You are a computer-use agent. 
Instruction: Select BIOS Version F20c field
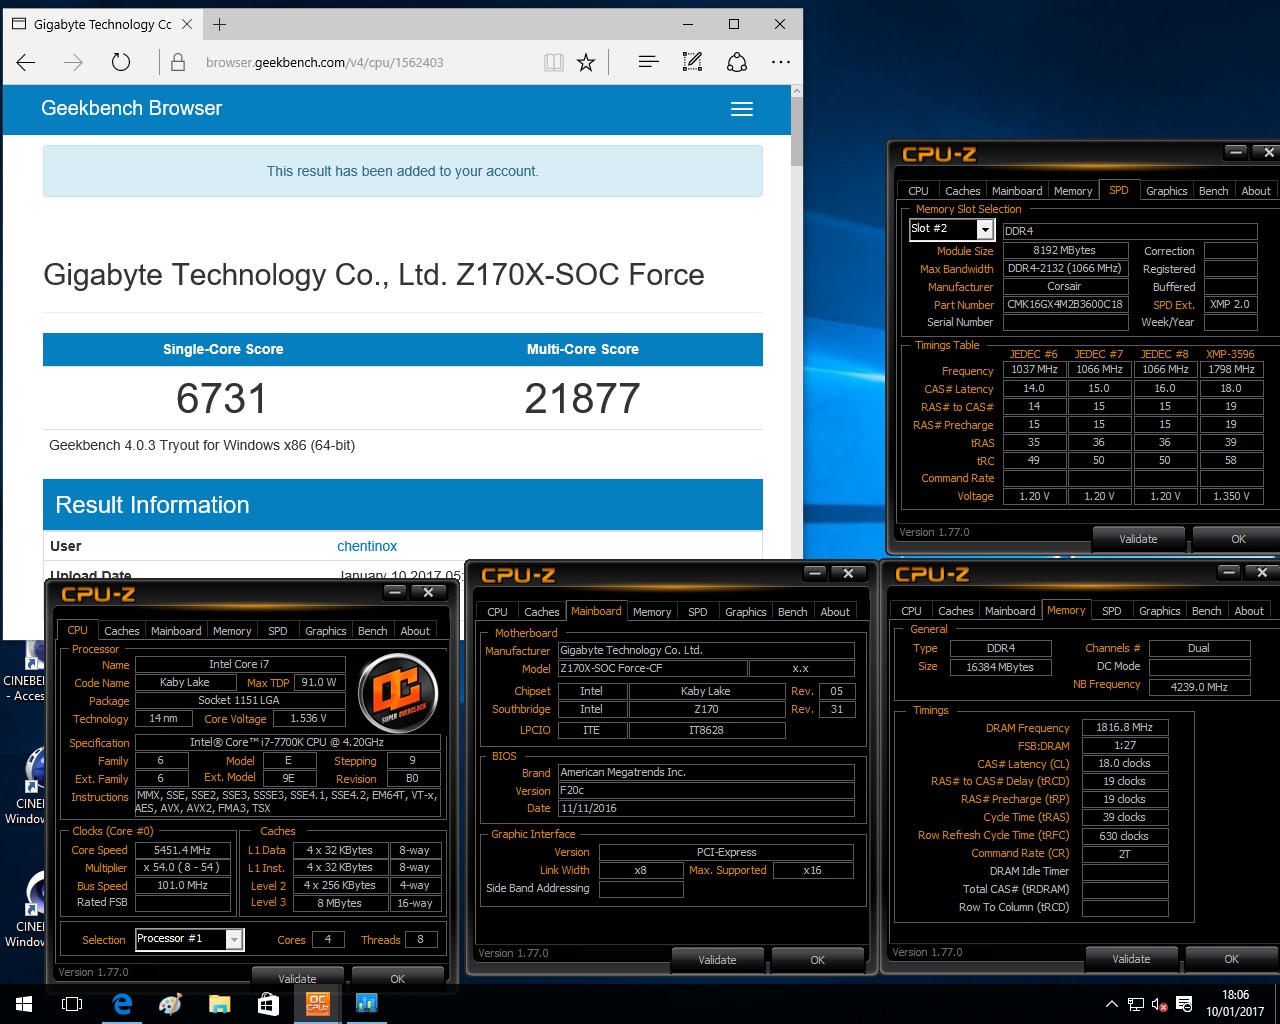coord(706,790)
